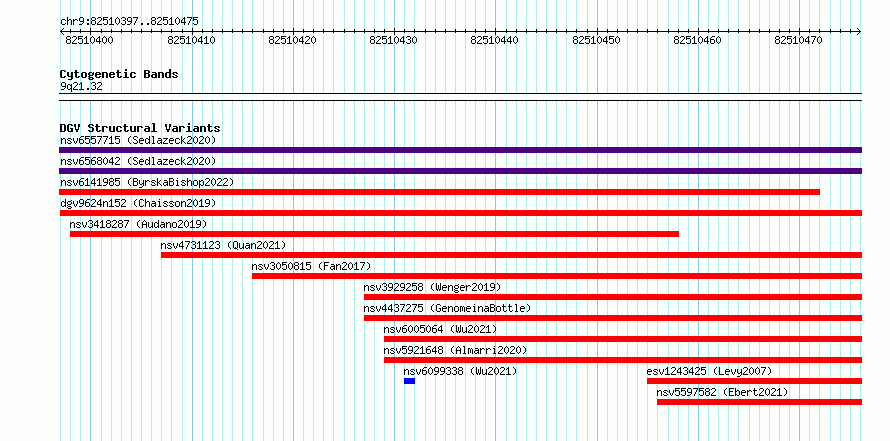The height and width of the screenshot is (441, 890).
Task: Open nsv6005064 (Wu2021) variant label
Action: (x=440, y=329)
